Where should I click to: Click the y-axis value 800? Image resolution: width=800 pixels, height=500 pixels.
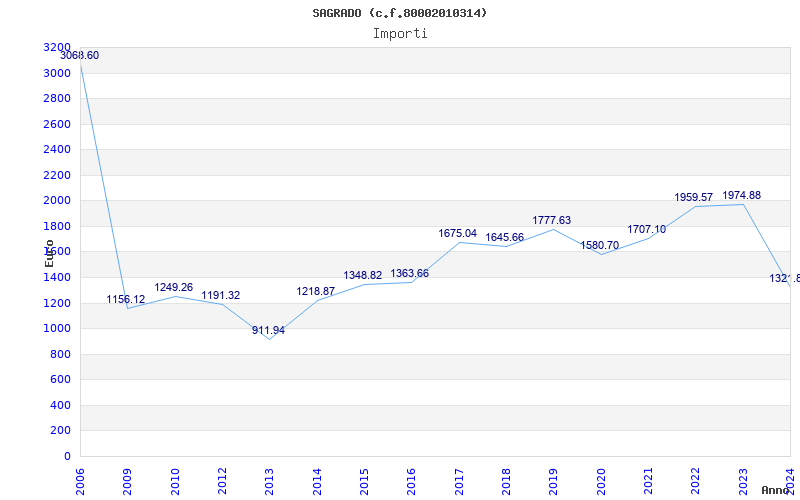[61, 354]
